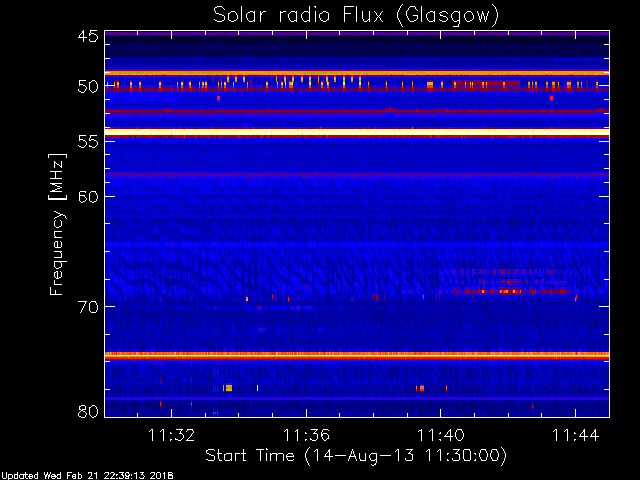Click the '45' frequency tick label
This screenshot has width=640, height=480.
coord(88,36)
